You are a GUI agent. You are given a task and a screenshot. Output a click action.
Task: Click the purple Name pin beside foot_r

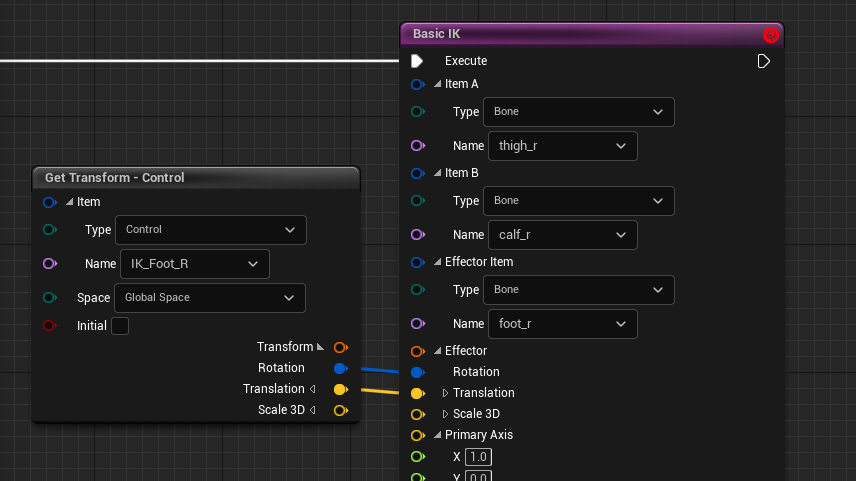pos(418,324)
